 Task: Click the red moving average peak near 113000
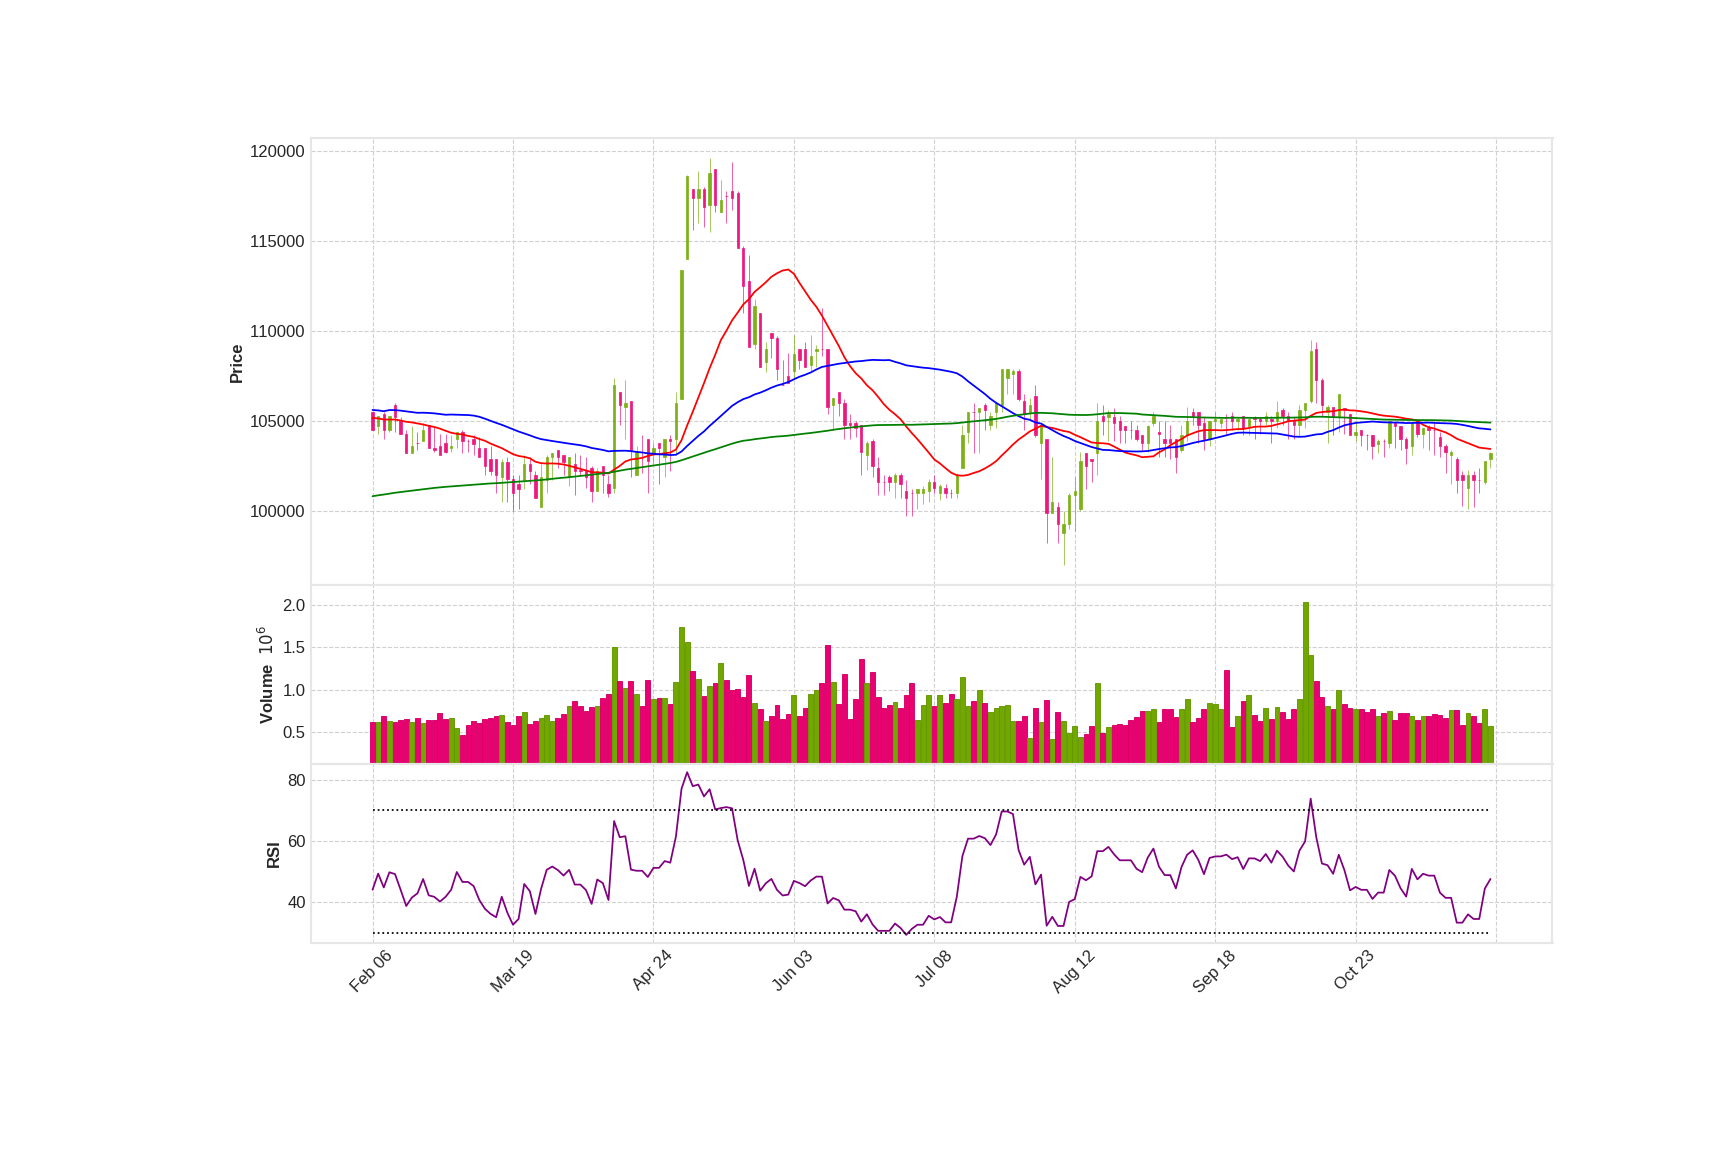coord(789,270)
